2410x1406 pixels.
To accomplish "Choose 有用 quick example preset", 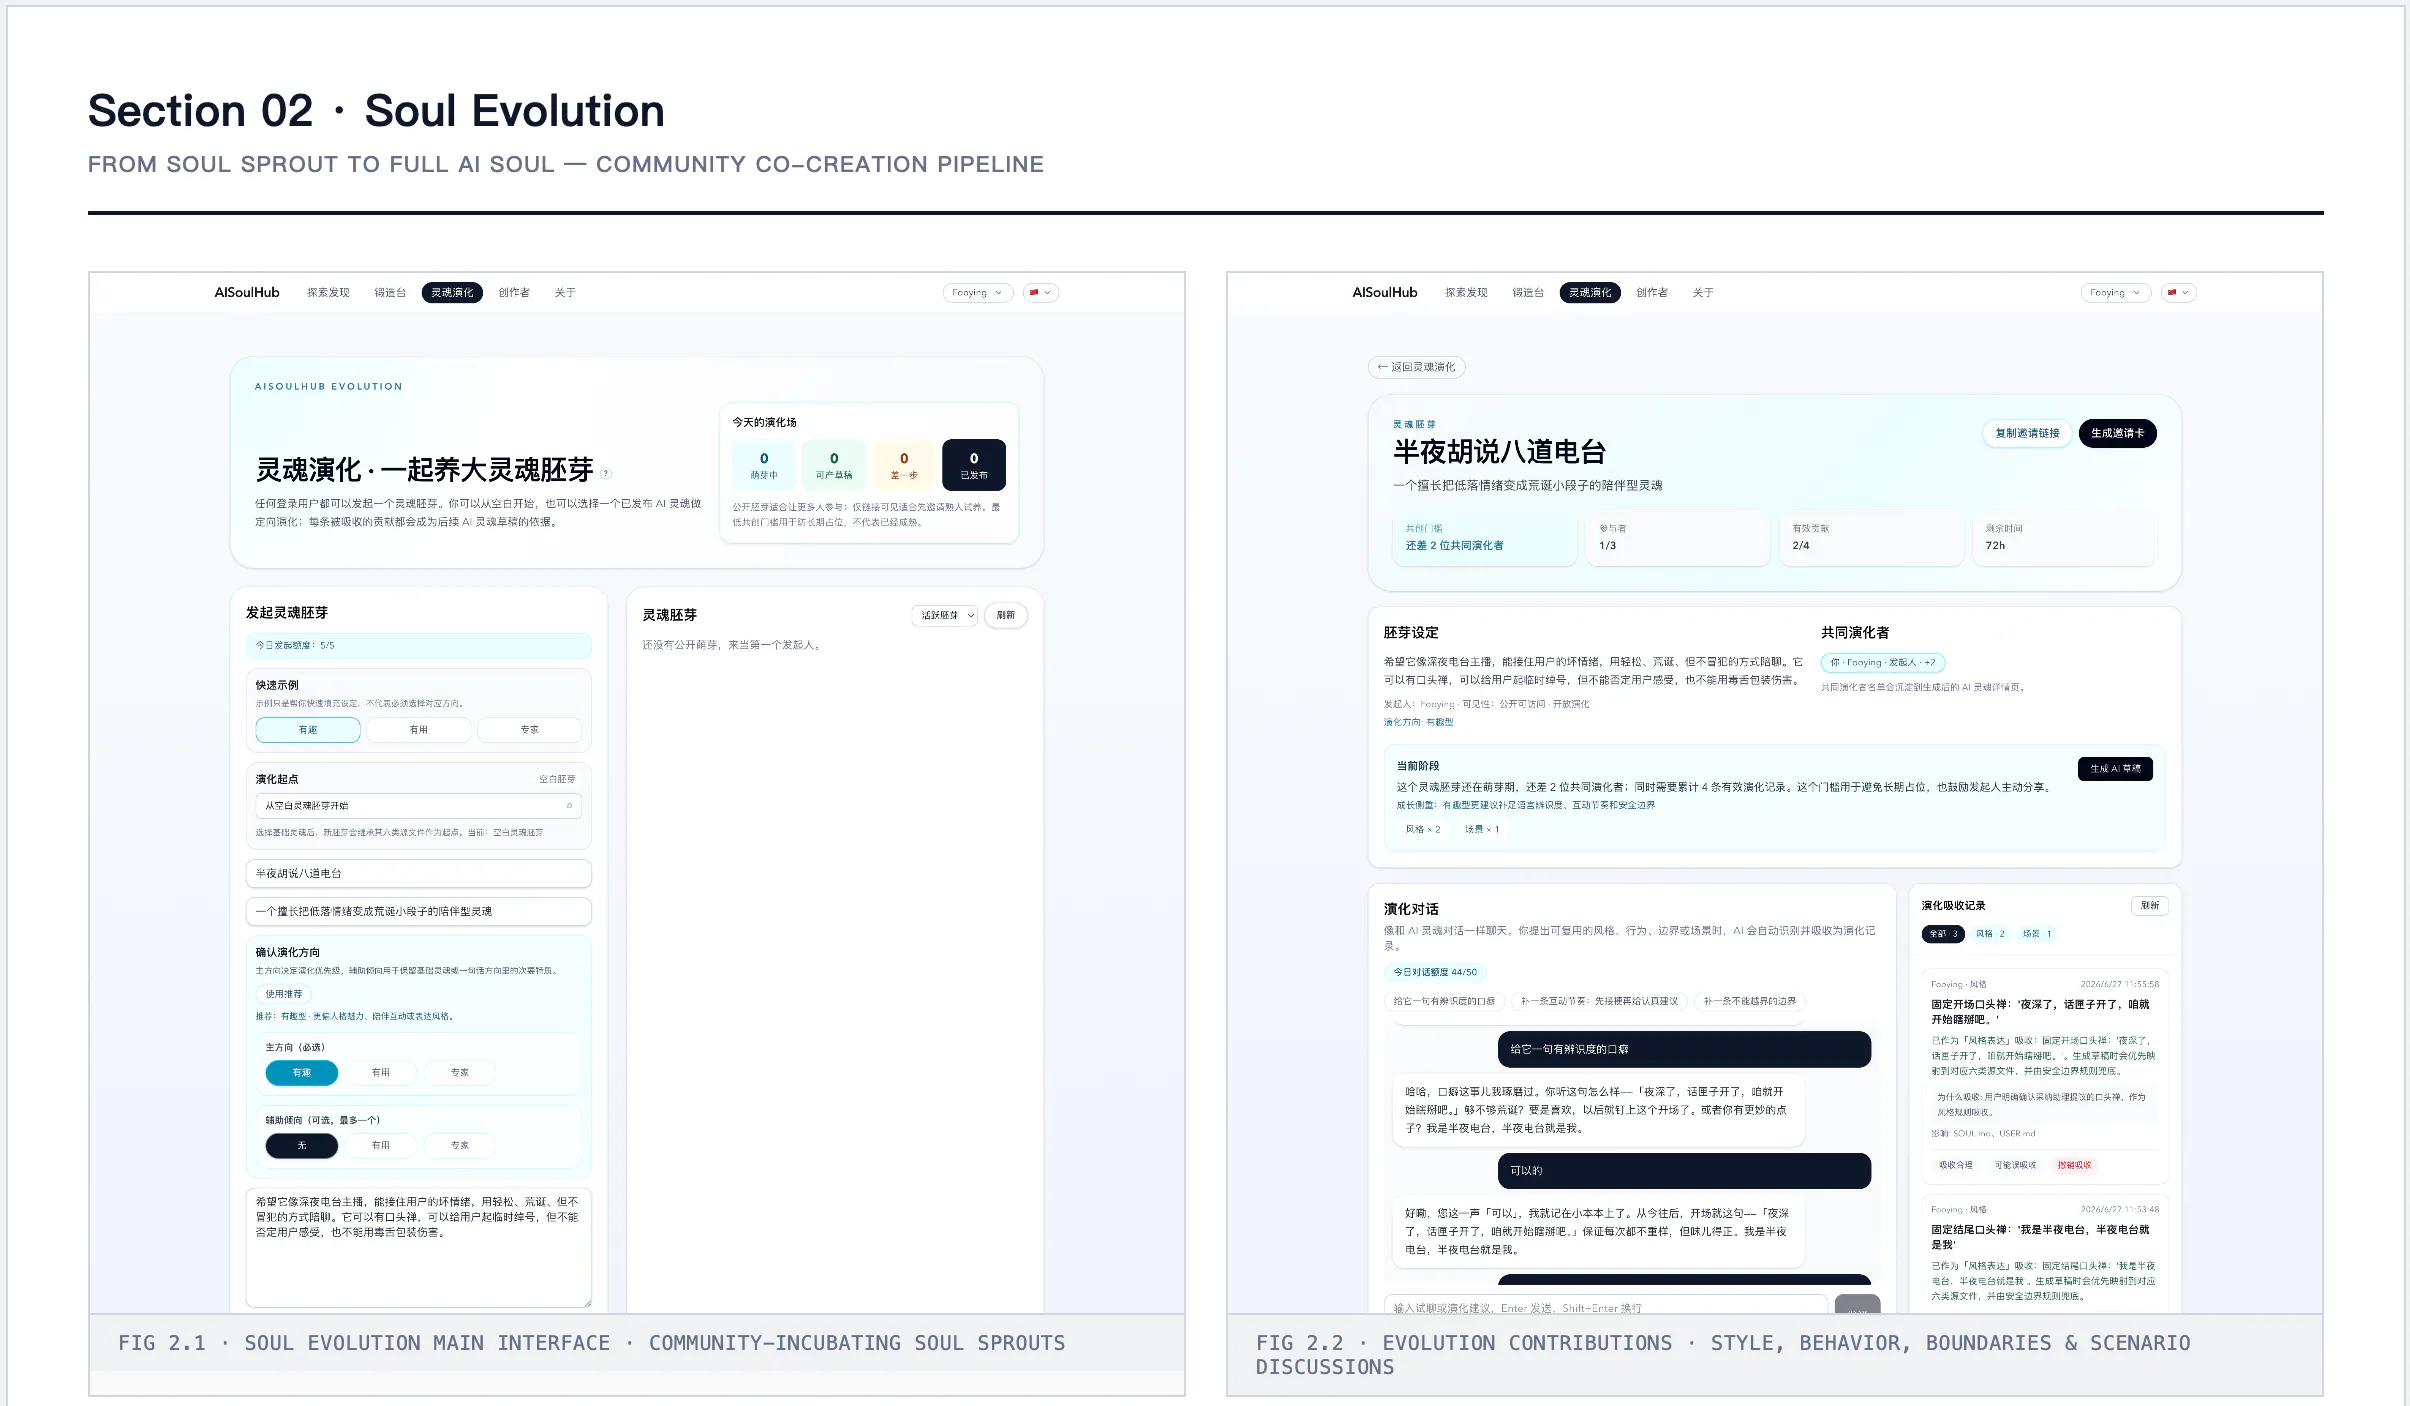I will click(419, 730).
